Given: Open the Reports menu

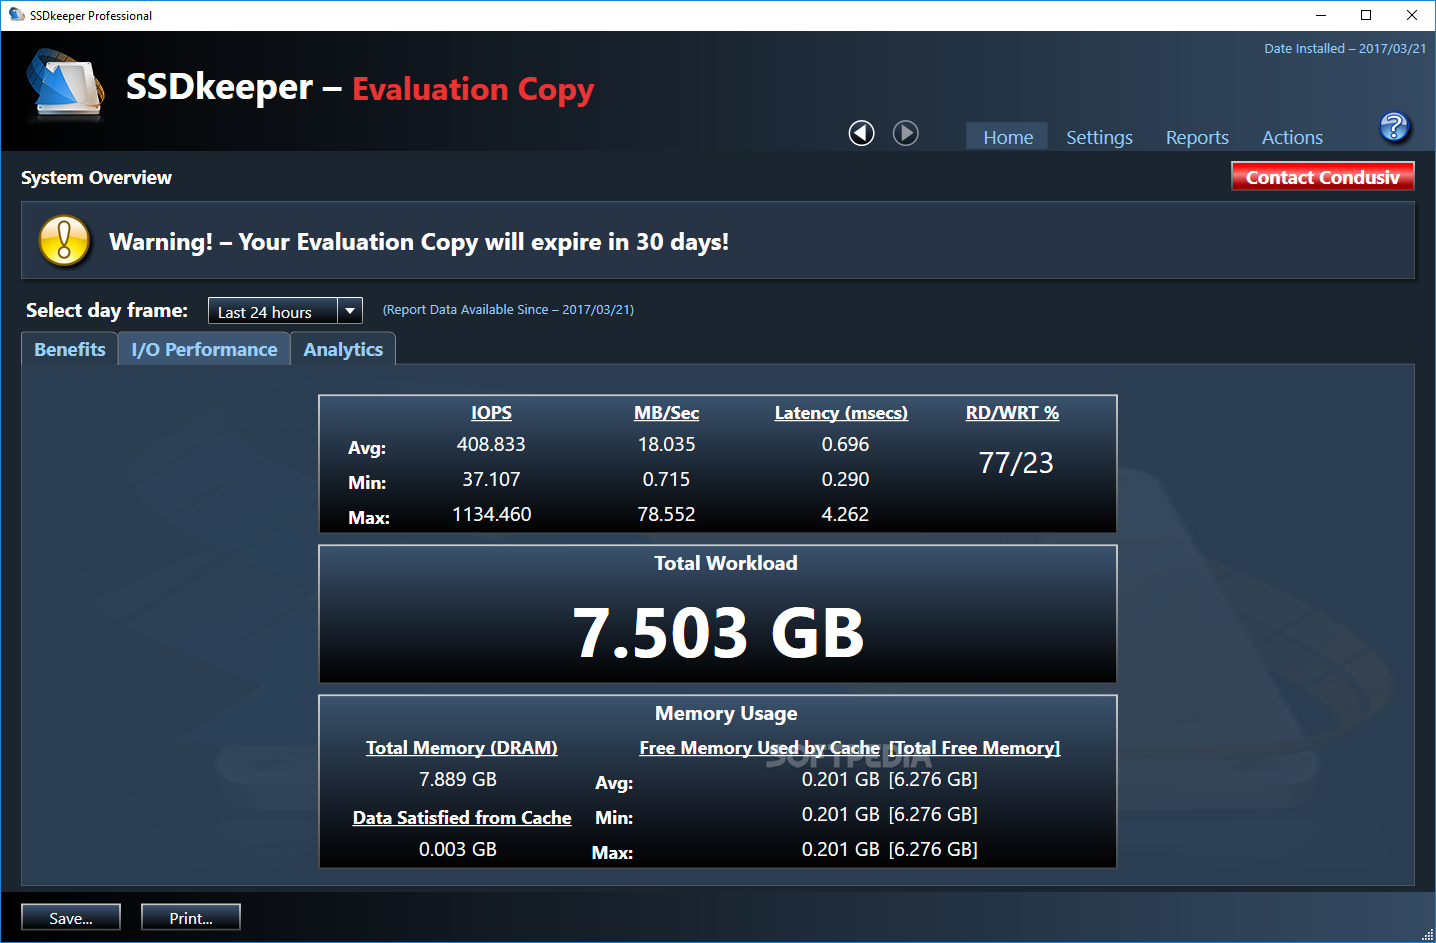Looking at the screenshot, I should [1197, 137].
